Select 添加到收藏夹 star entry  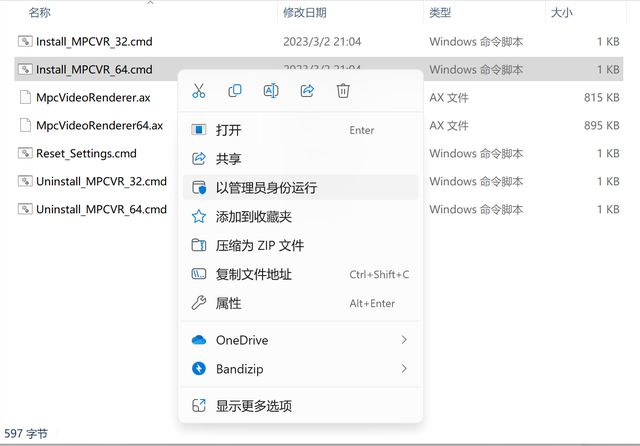[300, 217]
